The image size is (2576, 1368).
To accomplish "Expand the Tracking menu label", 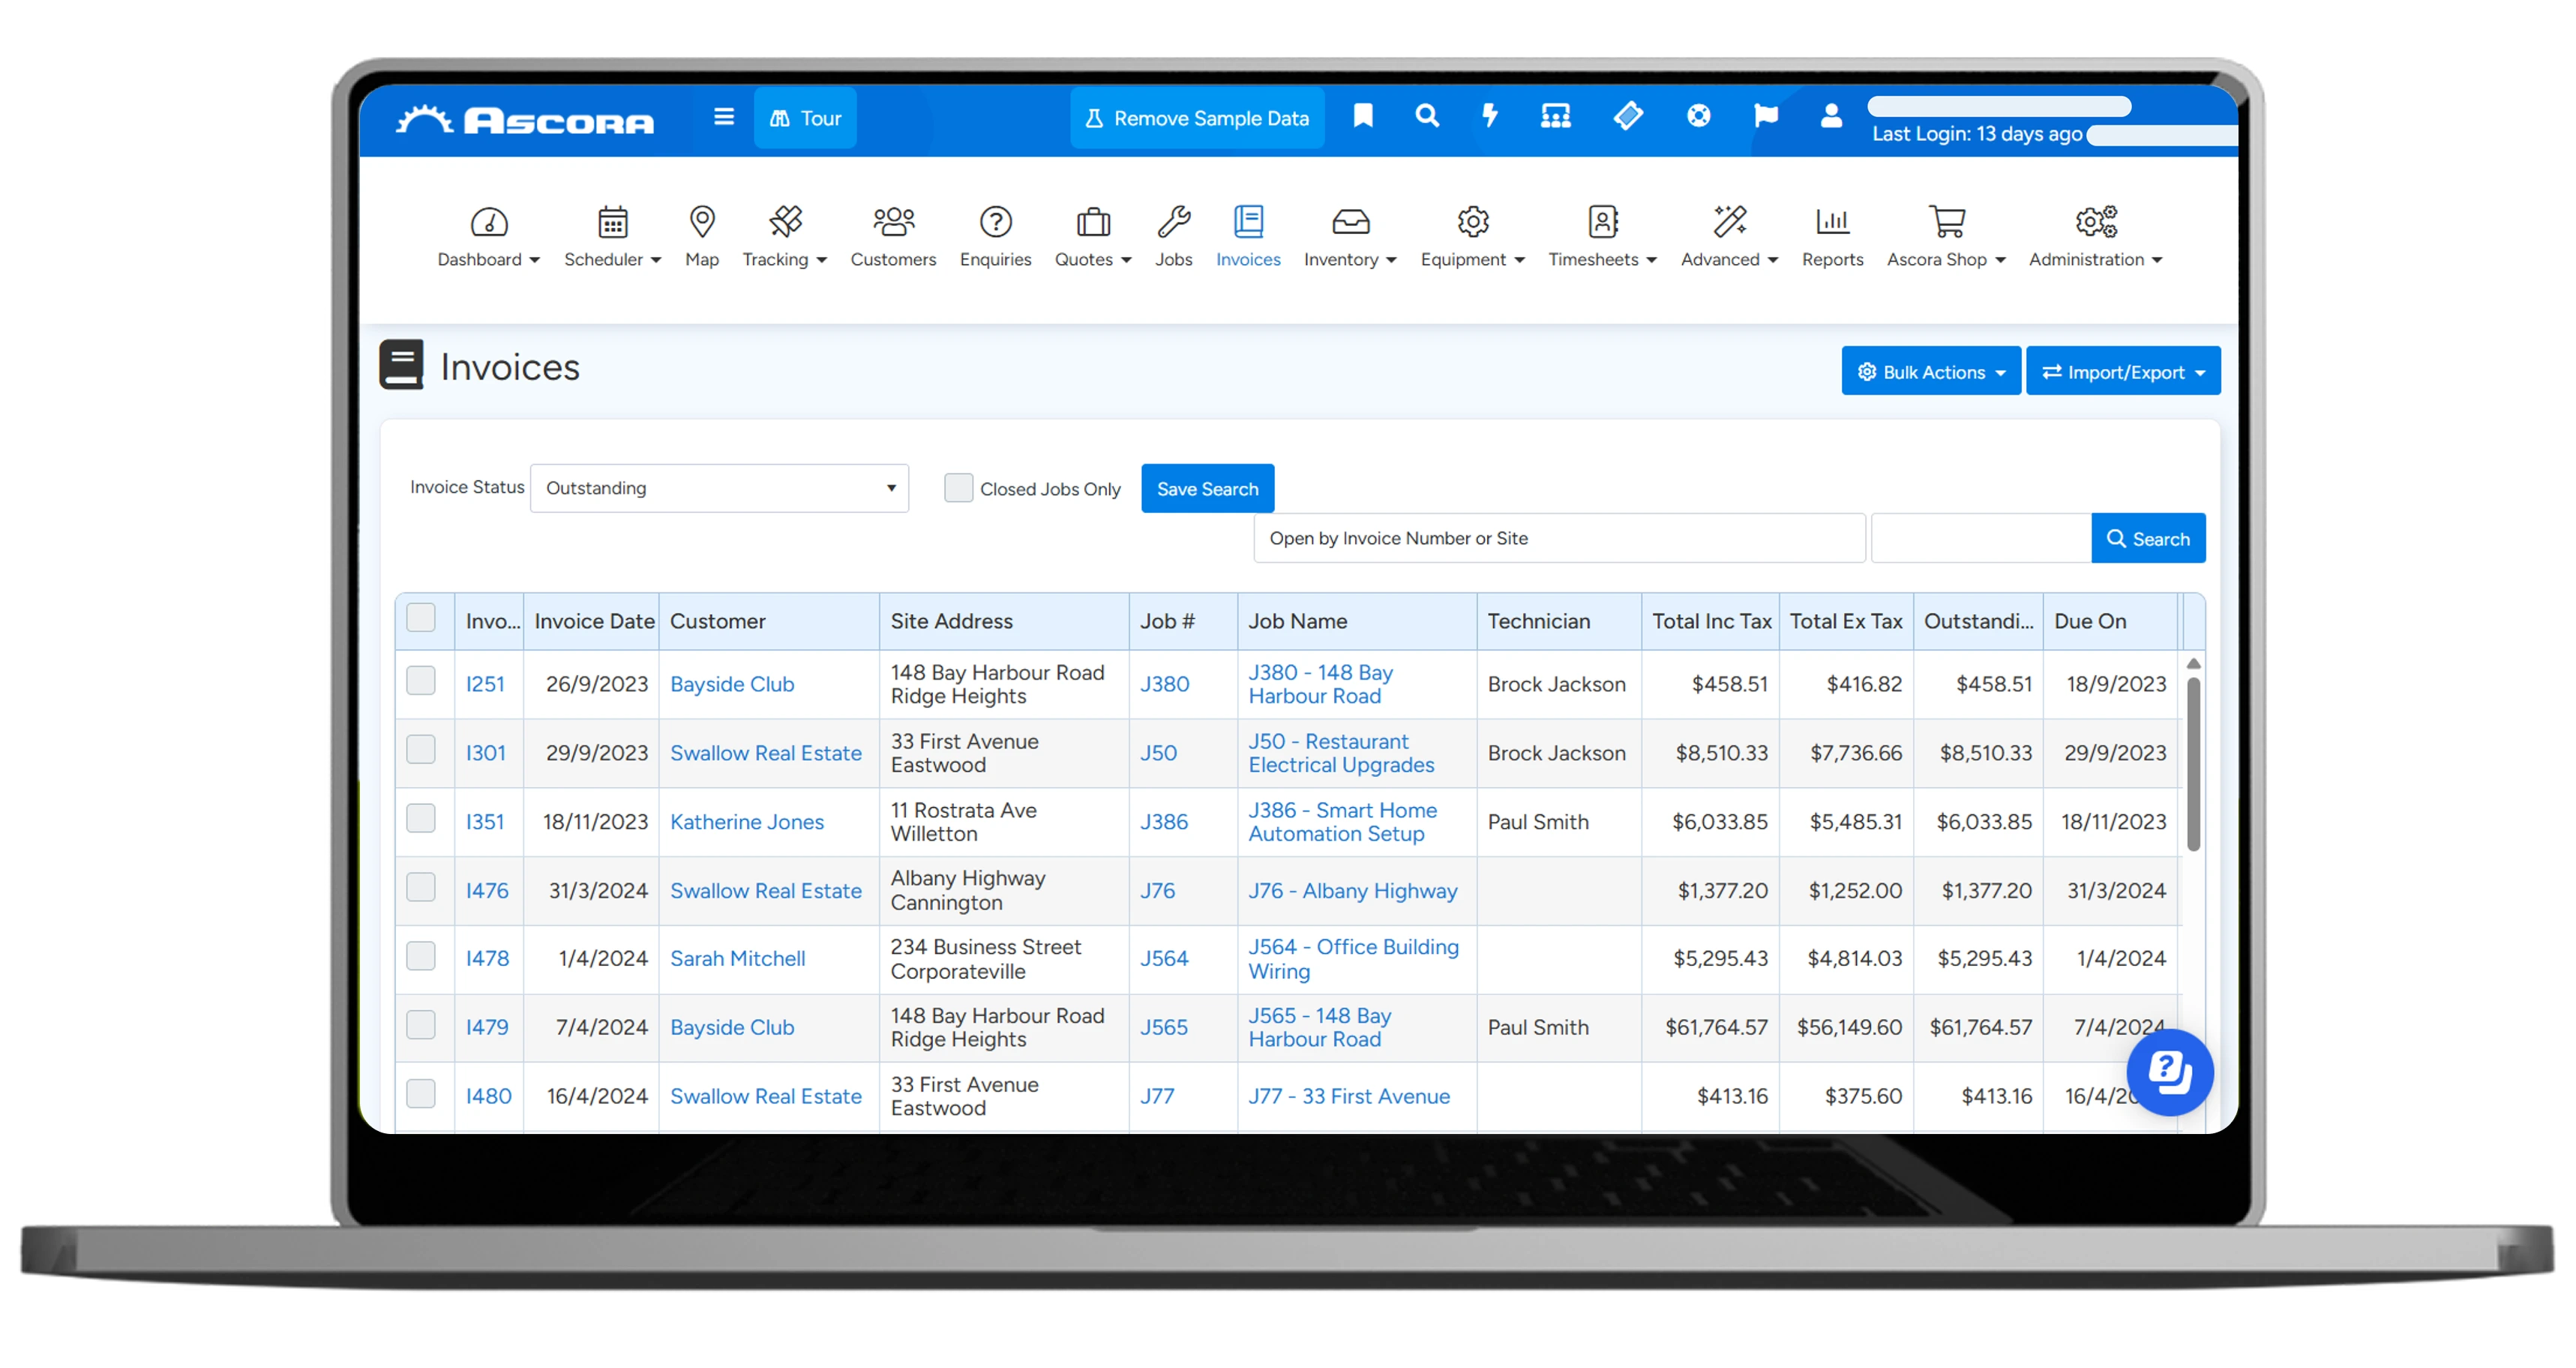I will pos(785,260).
